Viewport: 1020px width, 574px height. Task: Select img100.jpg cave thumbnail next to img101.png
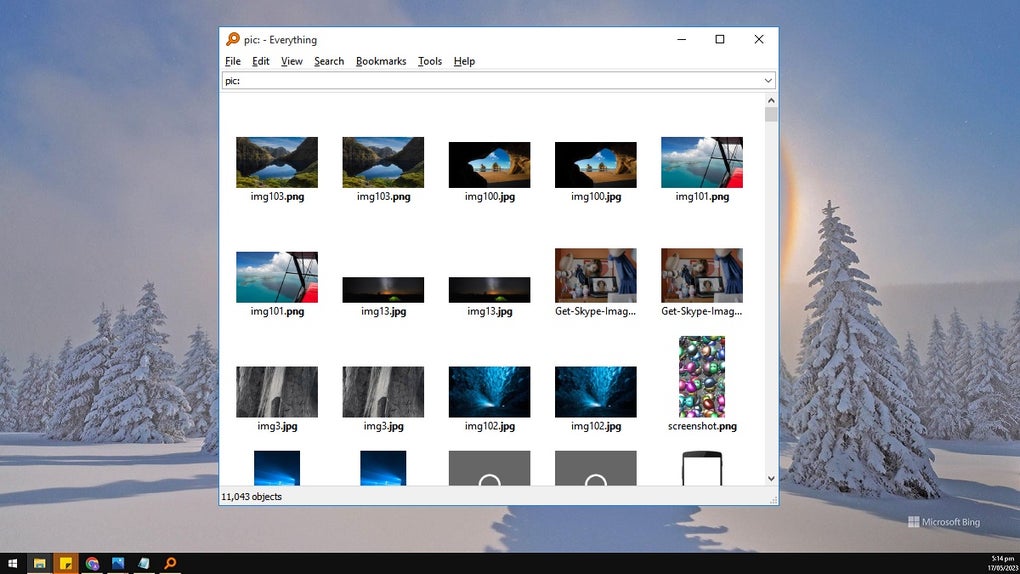coord(595,165)
